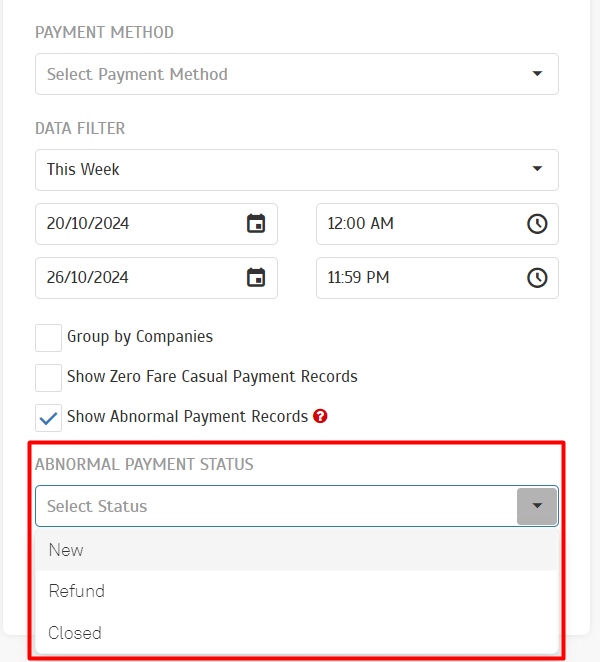Open calendar picker for start date 20/10/2024
The image size is (600, 662).
click(x=256, y=224)
